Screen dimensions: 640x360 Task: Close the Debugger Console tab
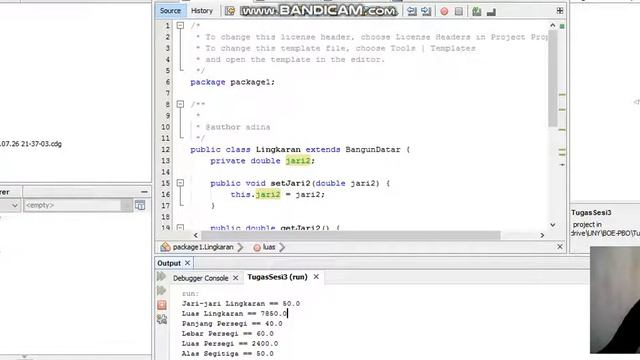click(236, 278)
